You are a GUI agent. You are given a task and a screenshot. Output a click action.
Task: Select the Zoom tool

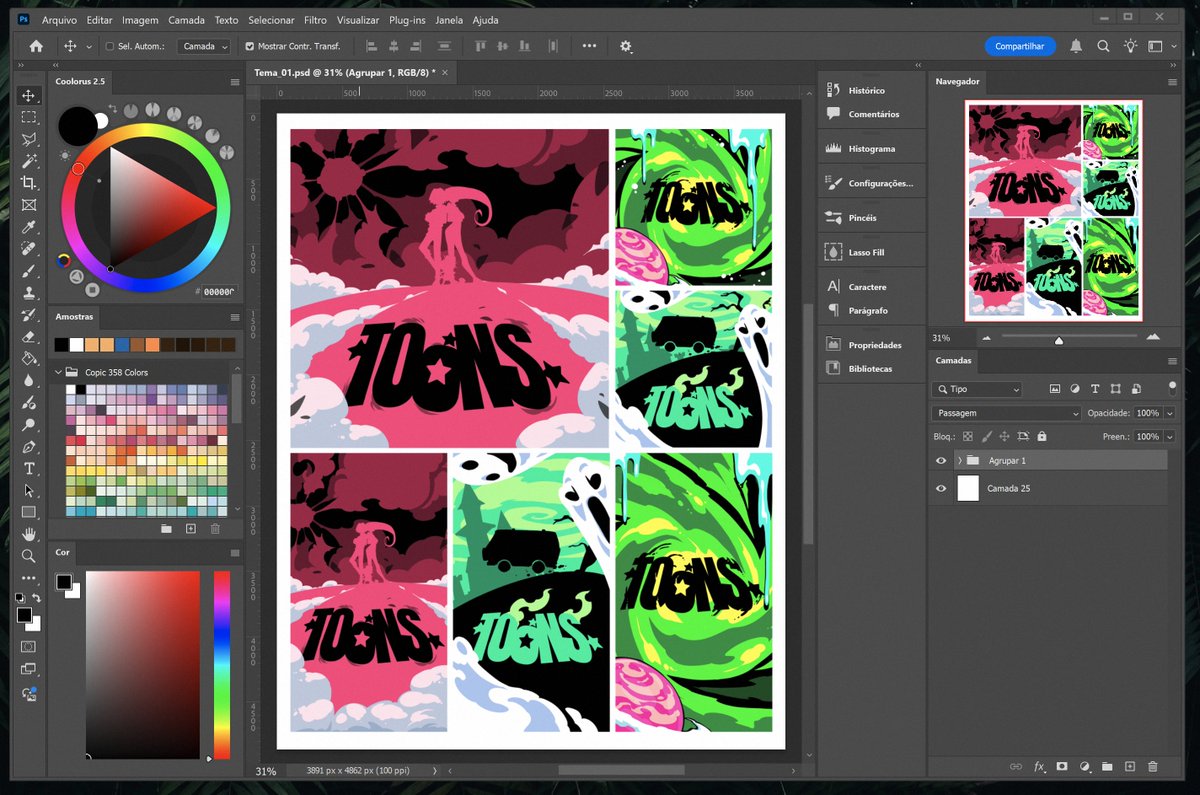point(29,556)
